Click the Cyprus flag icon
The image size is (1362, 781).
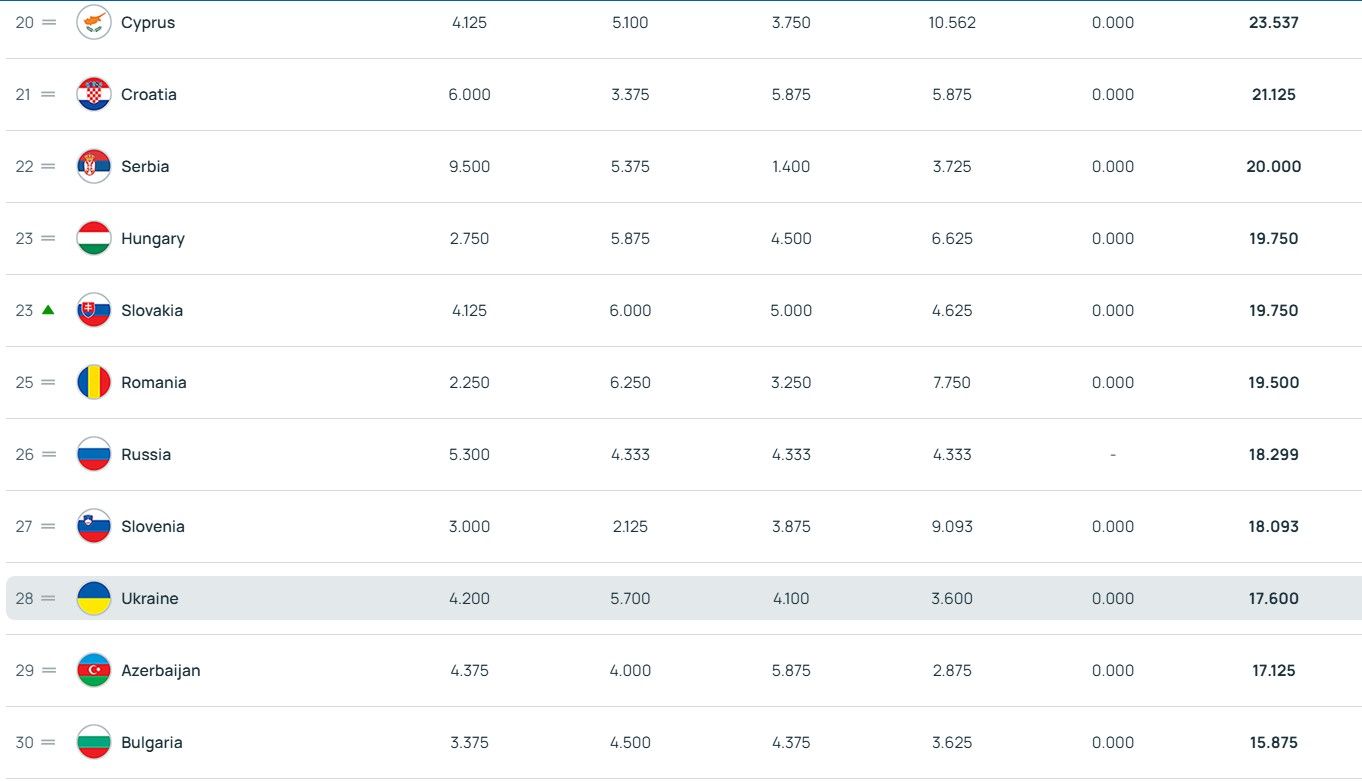pyautogui.click(x=94, y=22)
